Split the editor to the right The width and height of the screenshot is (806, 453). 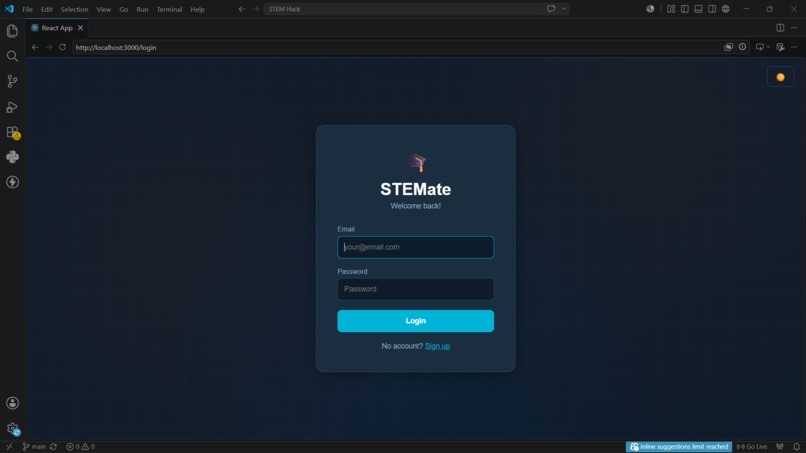(780, 28)
